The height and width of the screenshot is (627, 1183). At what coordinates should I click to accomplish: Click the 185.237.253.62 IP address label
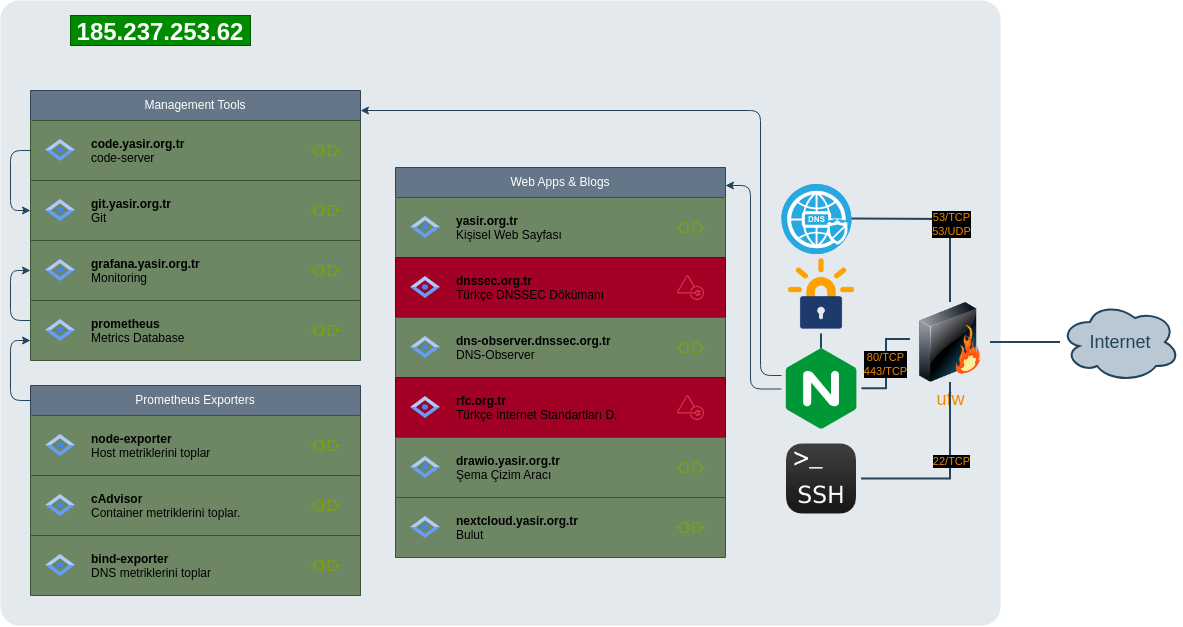coord(160,31)
